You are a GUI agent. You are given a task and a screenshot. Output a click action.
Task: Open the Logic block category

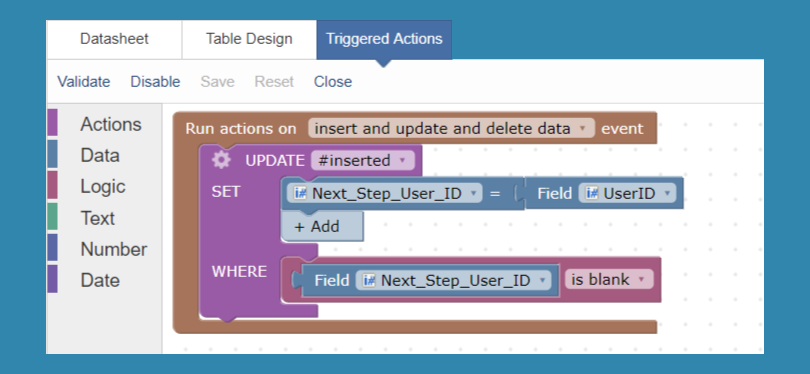[103, 186]
